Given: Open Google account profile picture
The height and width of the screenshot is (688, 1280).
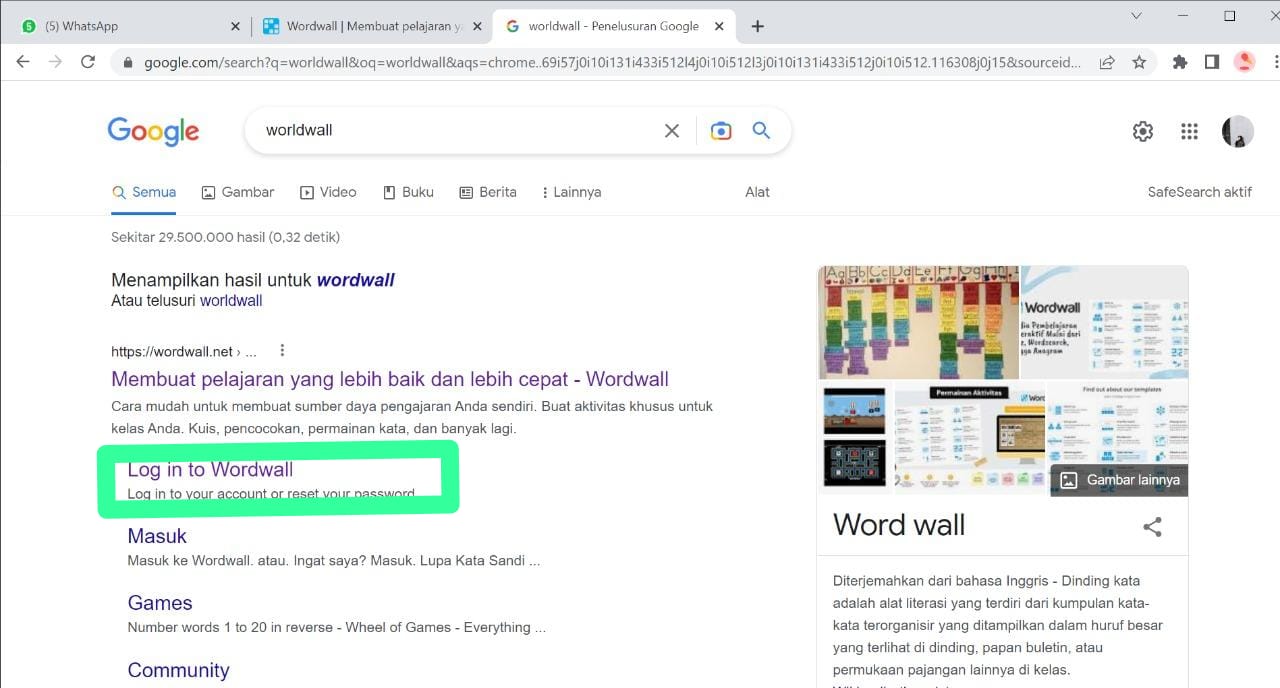Looking at the screenshot, I should click(1238, 131).
